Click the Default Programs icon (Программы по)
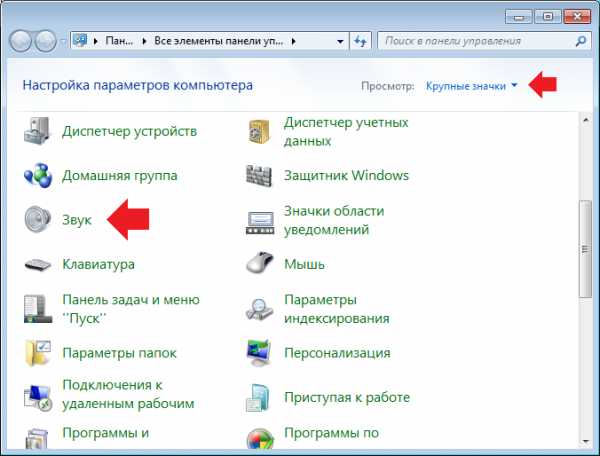Viewport: 600px width, 456px height. coord(260,439)
